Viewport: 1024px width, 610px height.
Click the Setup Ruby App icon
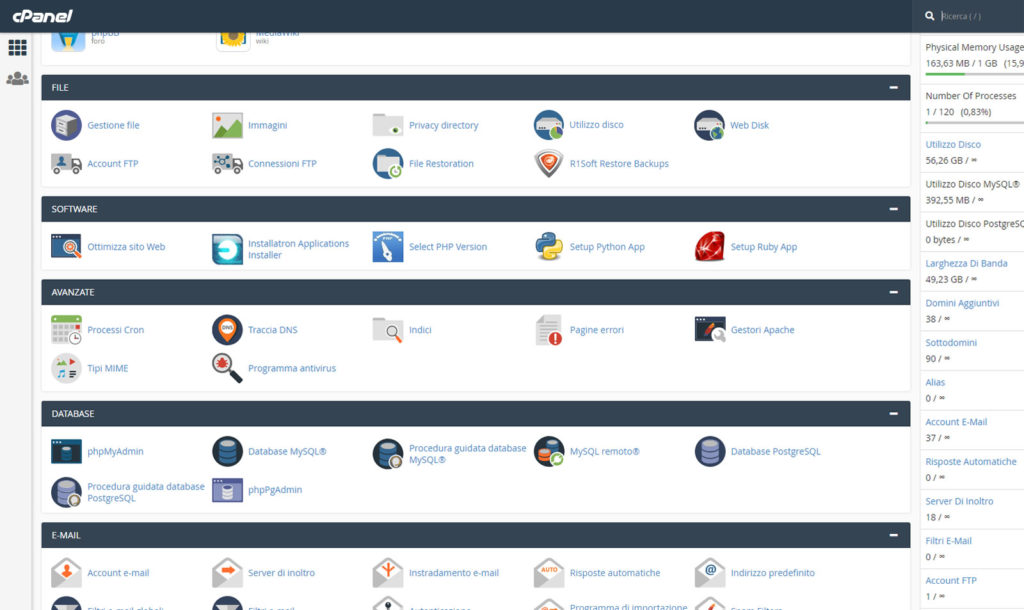point(710,247)
